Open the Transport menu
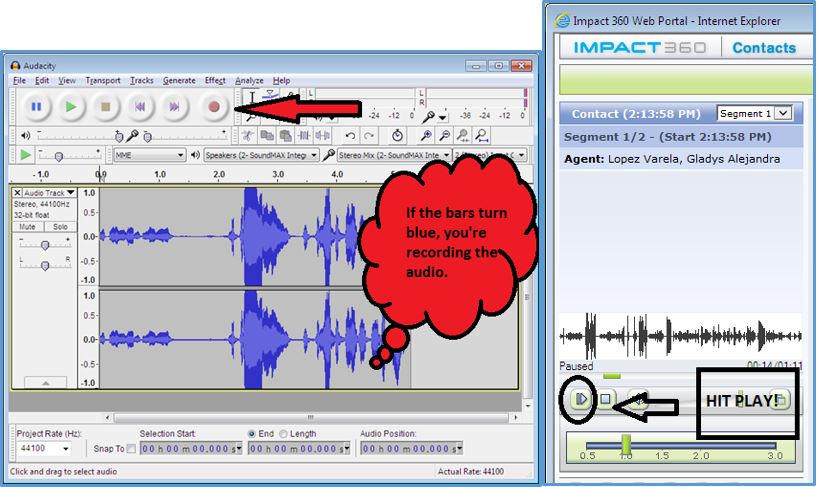Screen dimensions: 817x487 pyautogui.click(x=103, y=81)
